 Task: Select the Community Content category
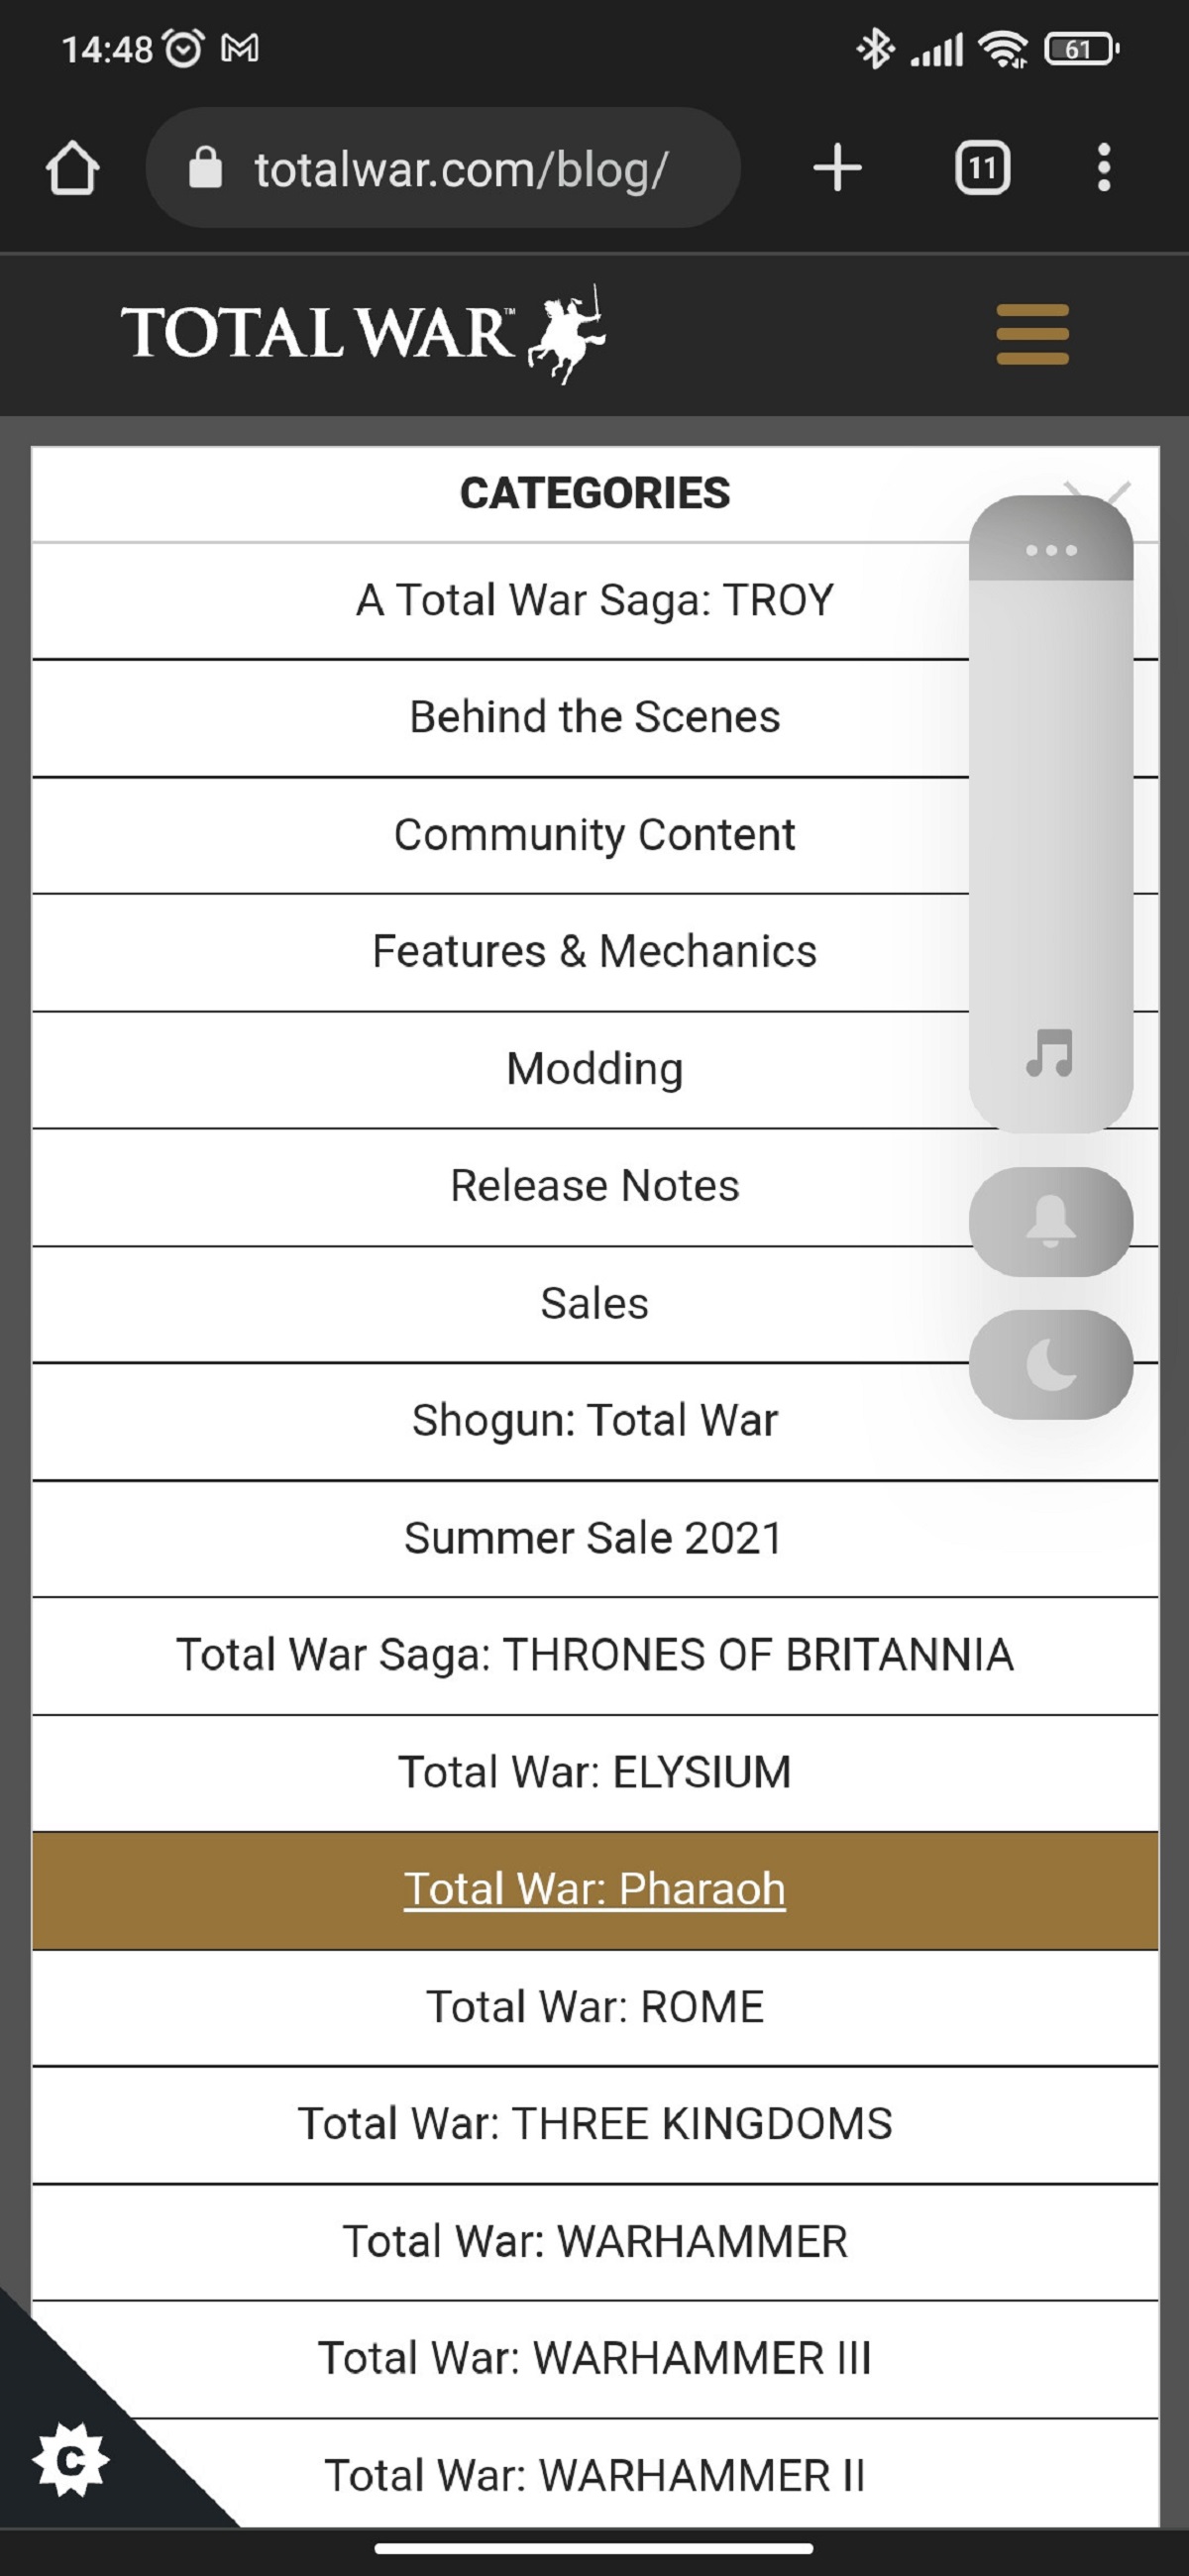coord(594,835)
